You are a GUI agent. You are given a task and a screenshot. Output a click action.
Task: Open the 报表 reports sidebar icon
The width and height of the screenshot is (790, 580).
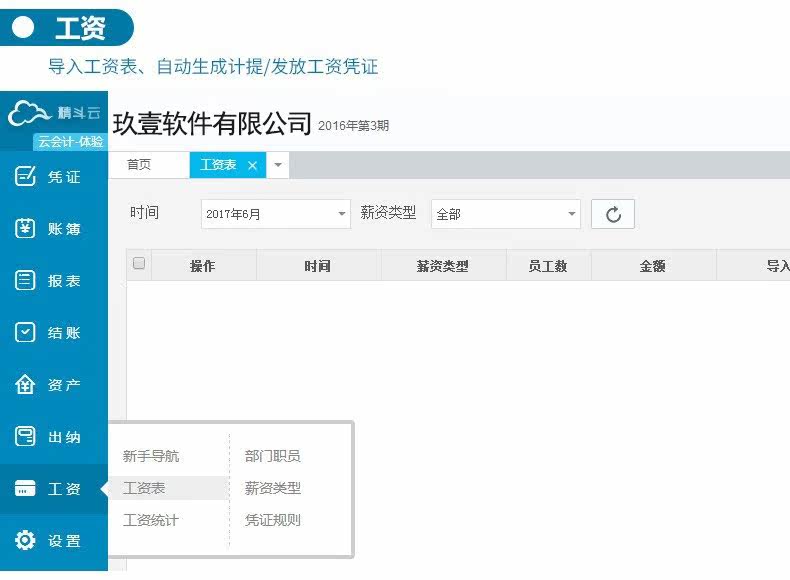click(25, 280)
